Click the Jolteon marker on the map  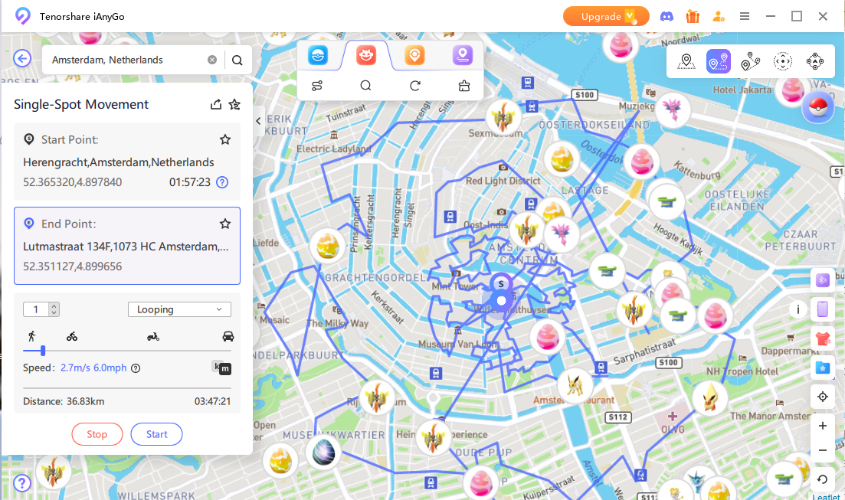[575, 386]
